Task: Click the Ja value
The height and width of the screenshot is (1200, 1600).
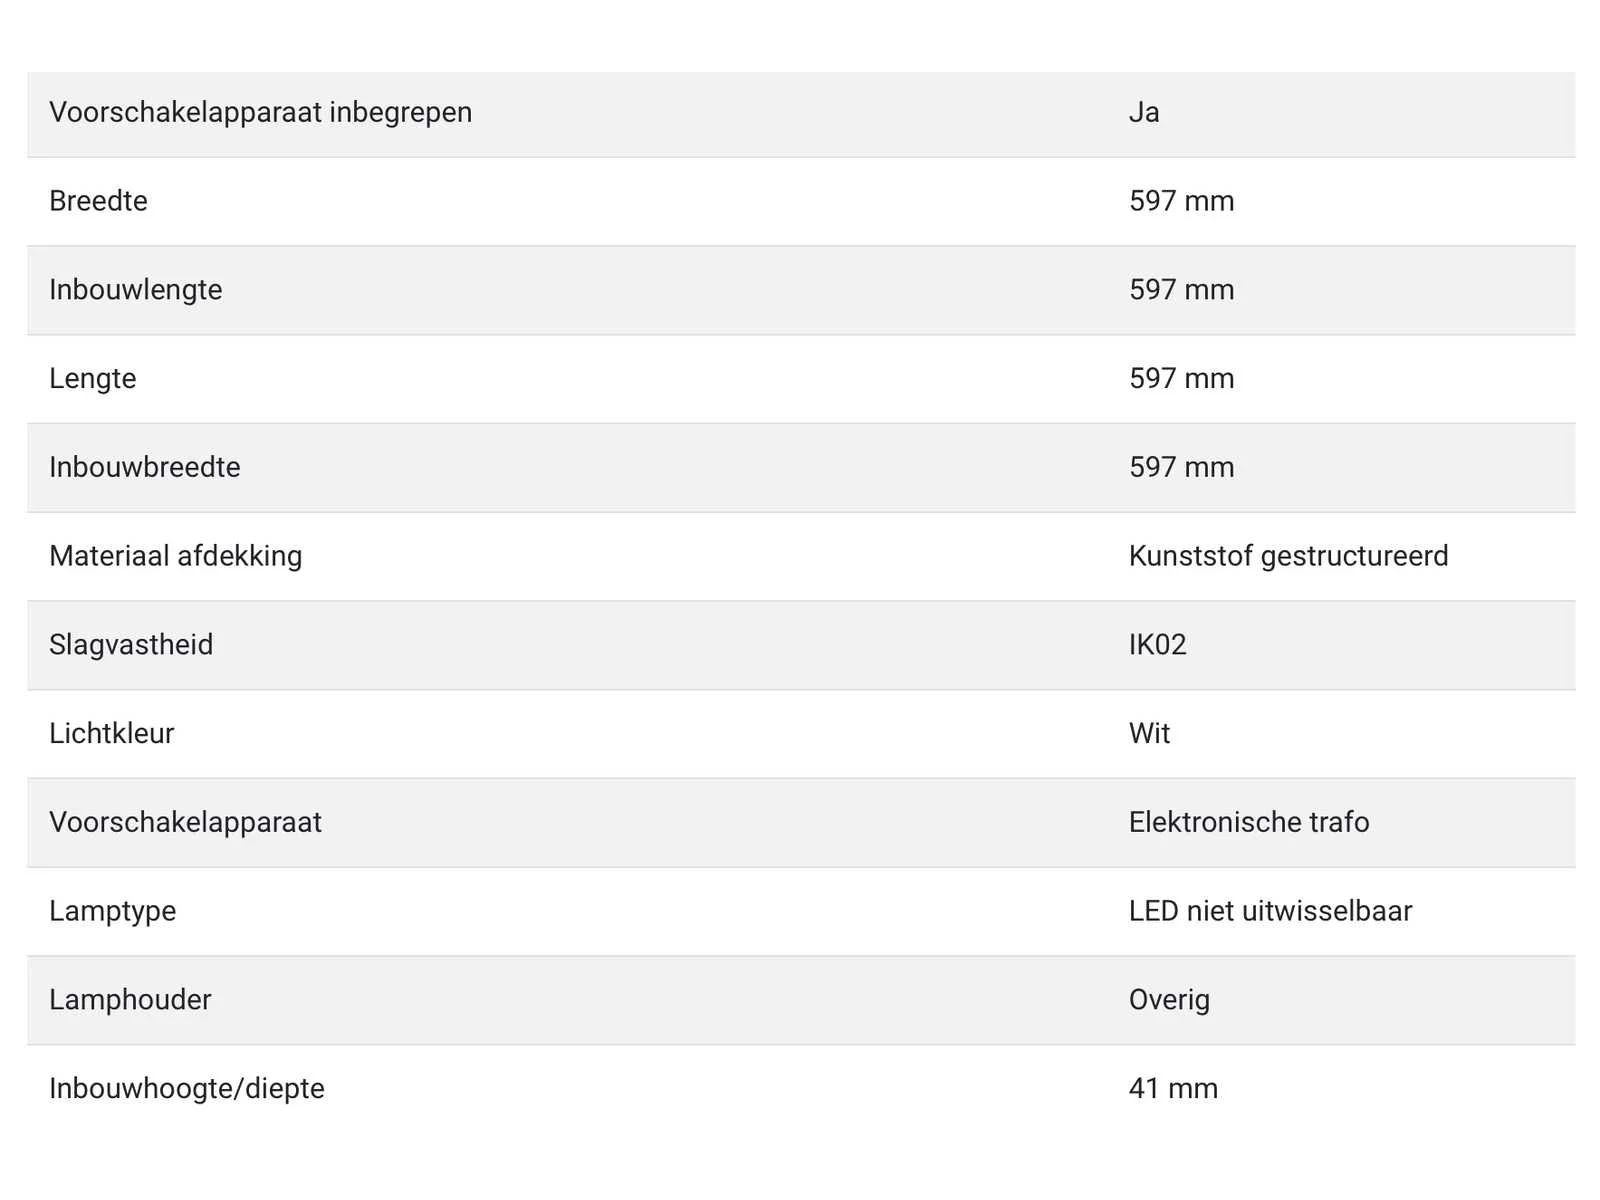Action: [1144, 112]
